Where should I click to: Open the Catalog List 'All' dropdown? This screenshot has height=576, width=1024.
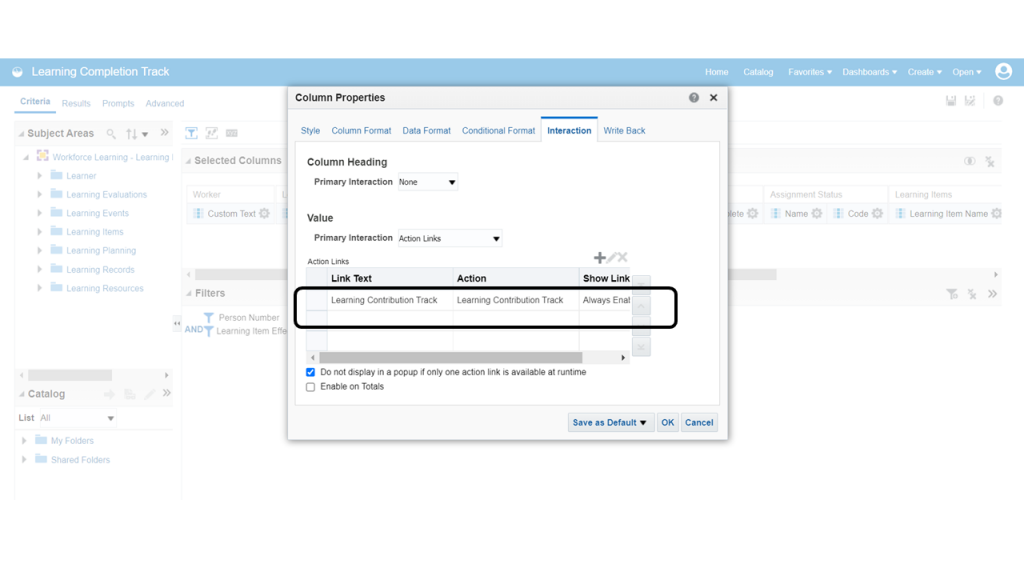click(x=77, y=418)
